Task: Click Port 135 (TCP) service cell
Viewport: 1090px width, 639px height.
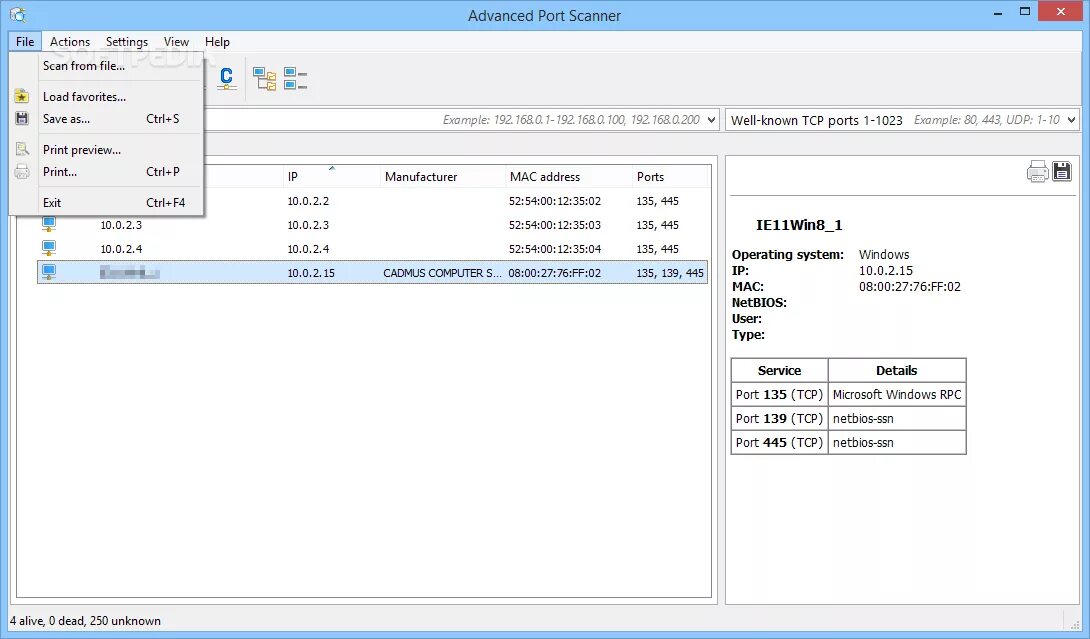Action: 779,394
